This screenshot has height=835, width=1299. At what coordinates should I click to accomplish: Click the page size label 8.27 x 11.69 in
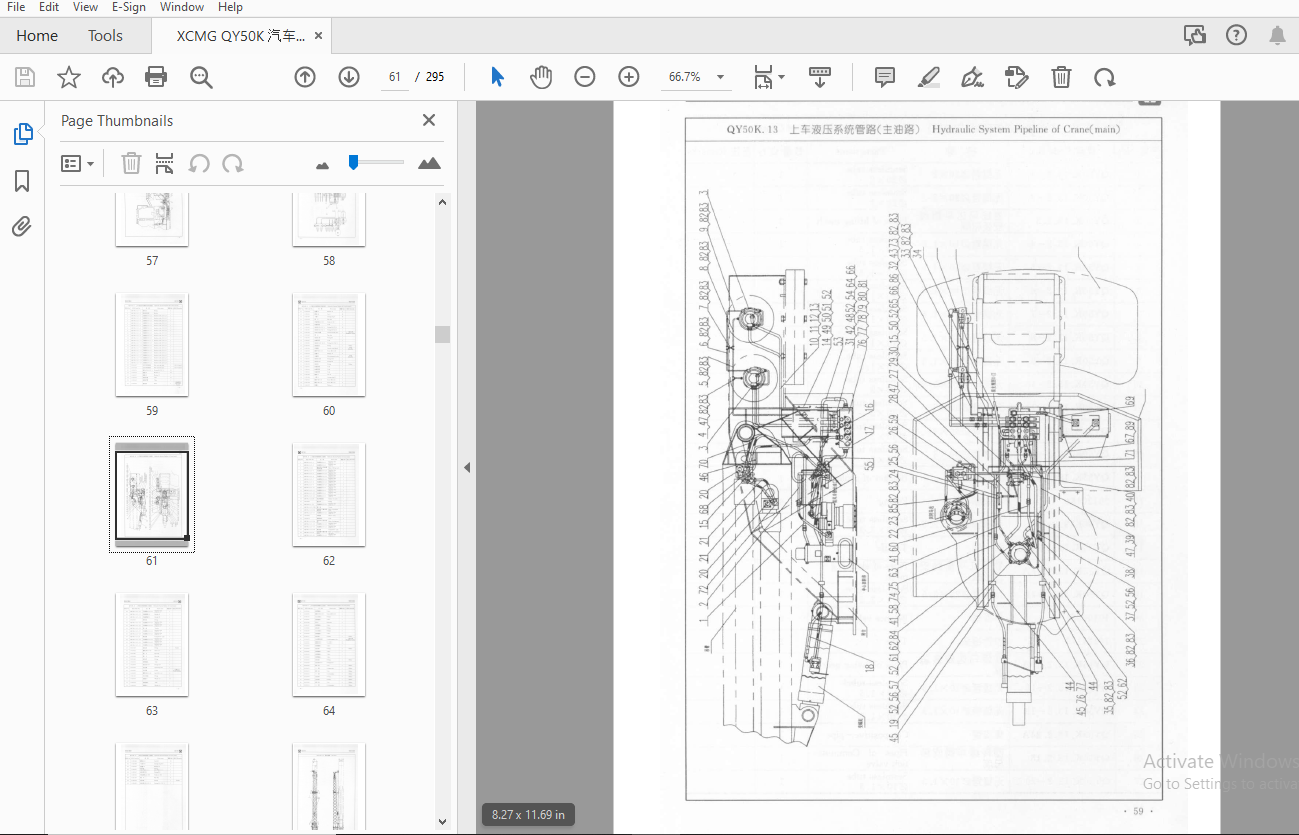529,815
